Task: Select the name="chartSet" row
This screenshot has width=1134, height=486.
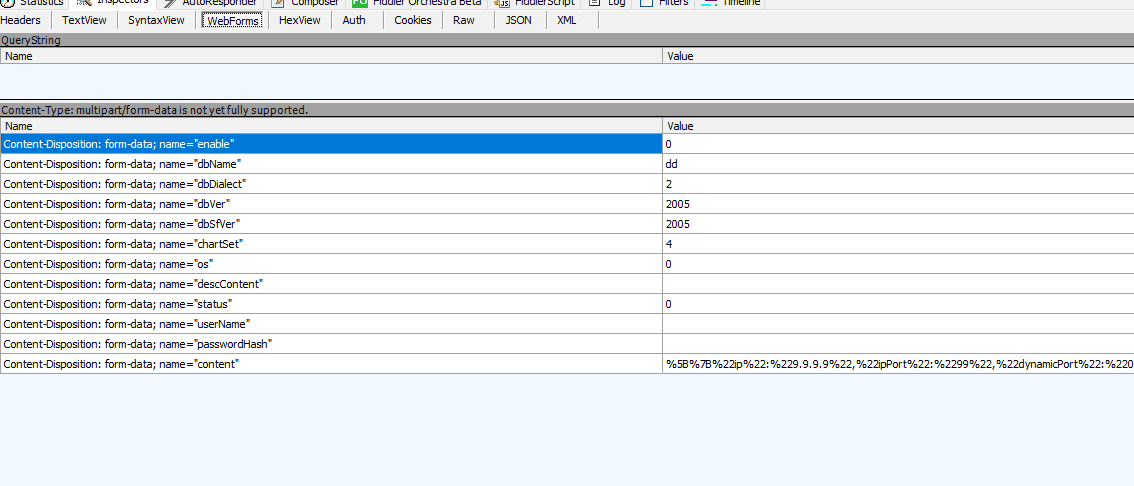Action: click(x=331, y=244)
